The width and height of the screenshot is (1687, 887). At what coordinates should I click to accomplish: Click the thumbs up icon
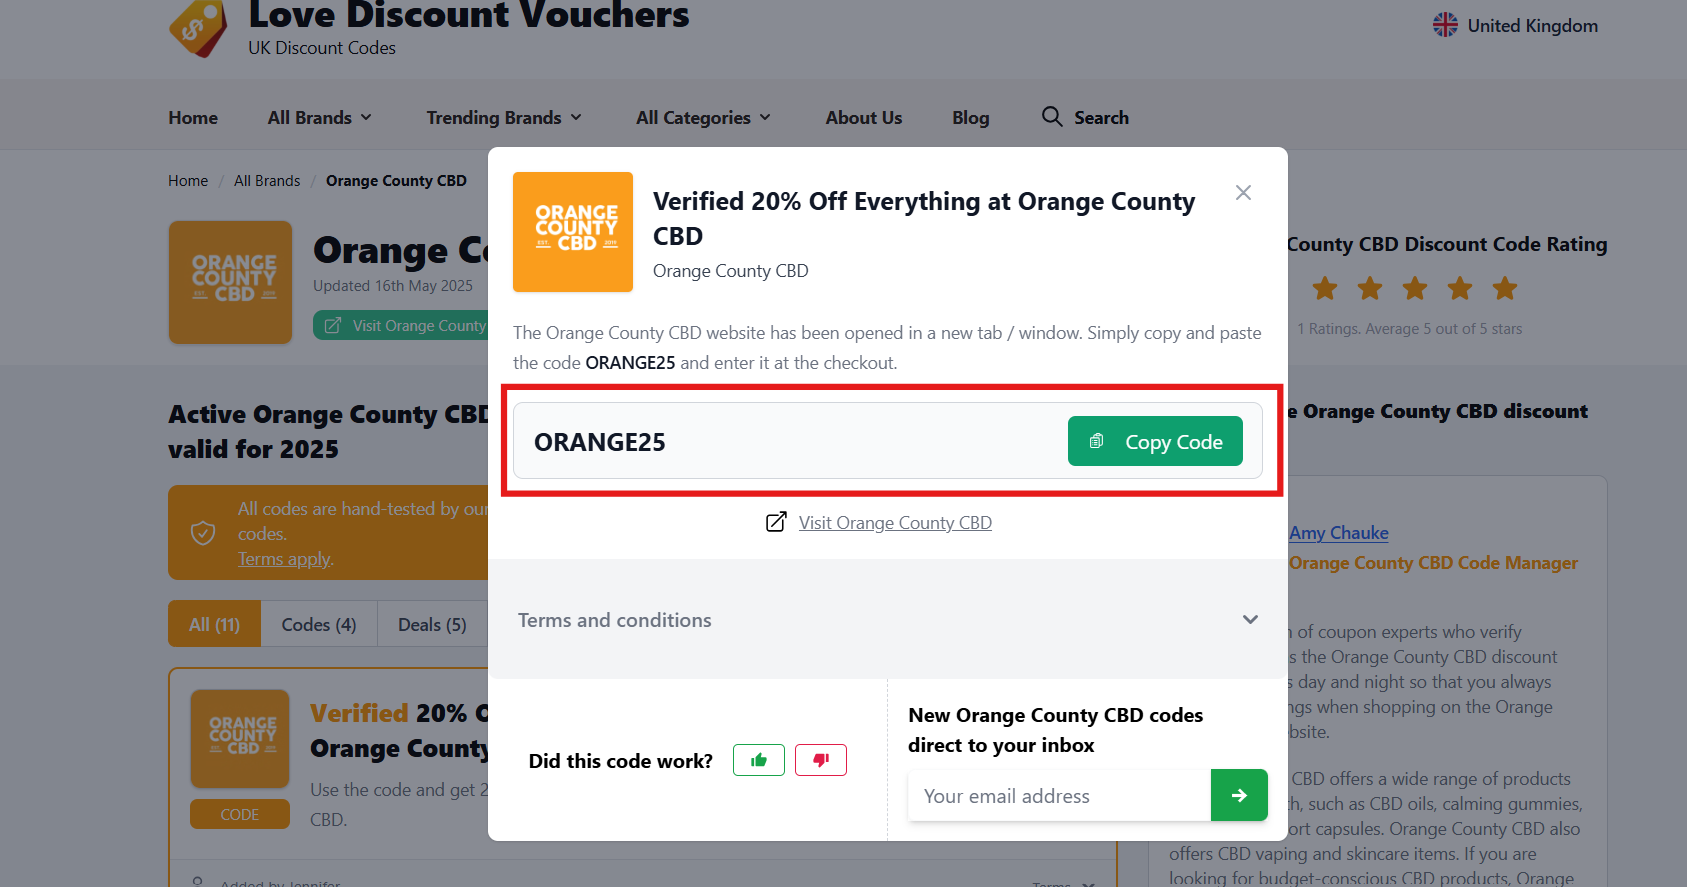759,760
